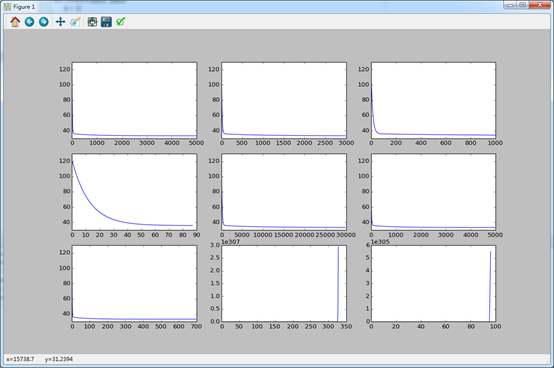Maximize the Figure 1 window

(523, 5)
